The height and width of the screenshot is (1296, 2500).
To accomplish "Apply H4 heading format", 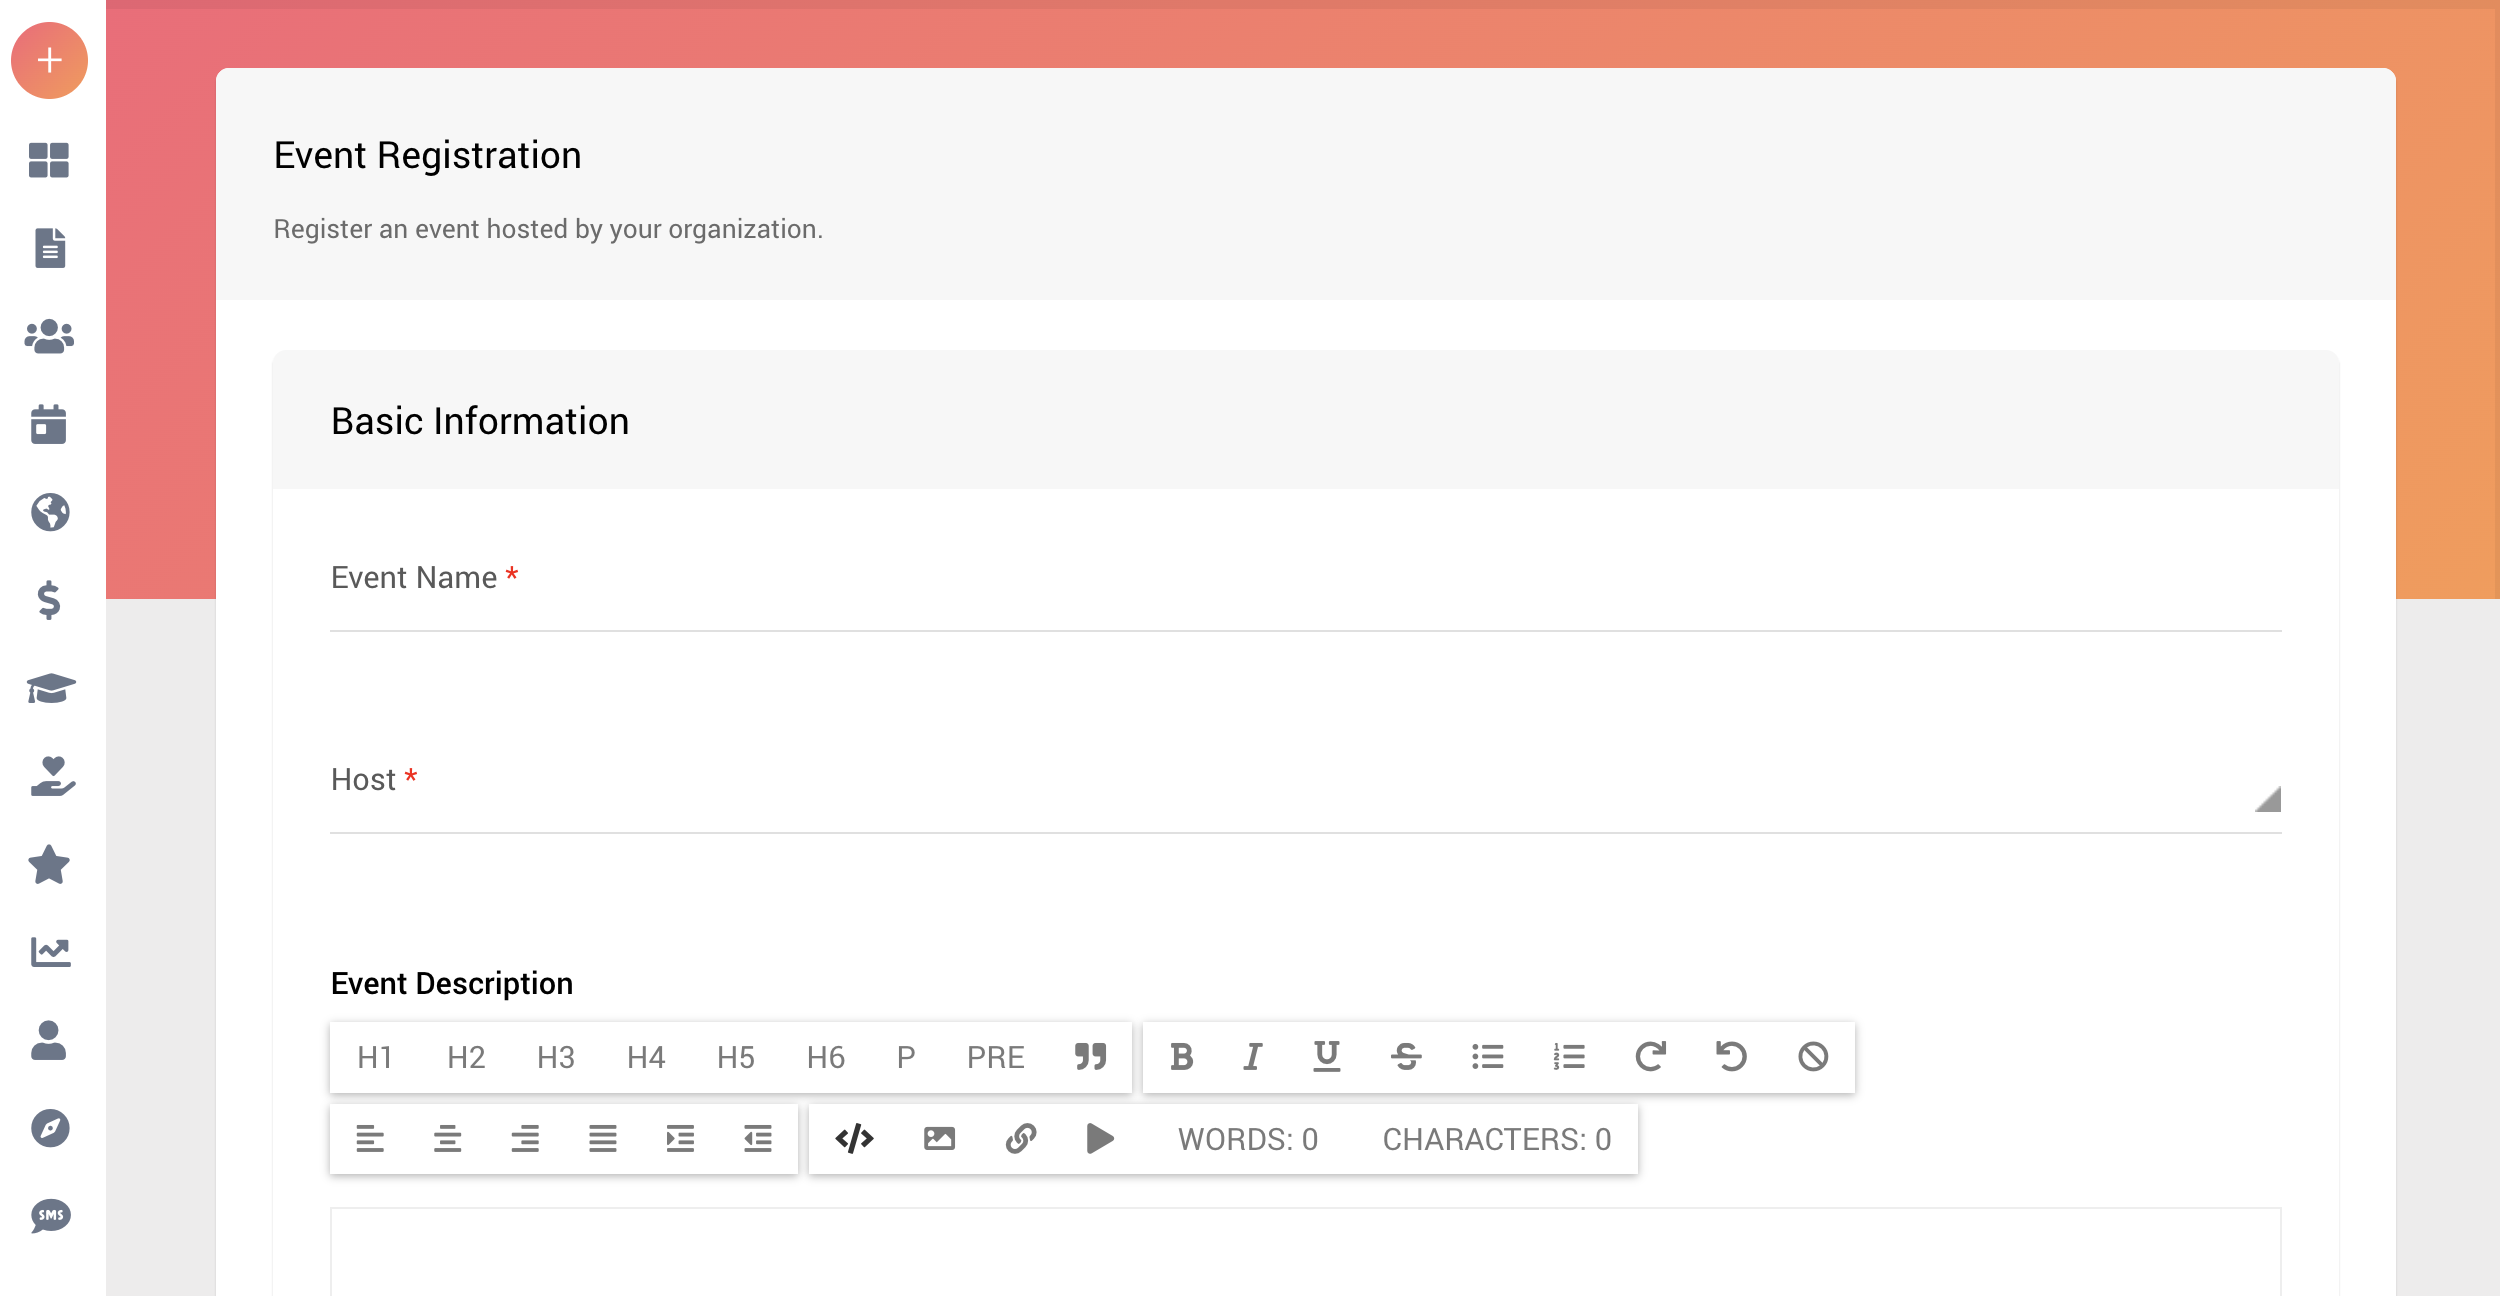I will tap(646, 1057).
